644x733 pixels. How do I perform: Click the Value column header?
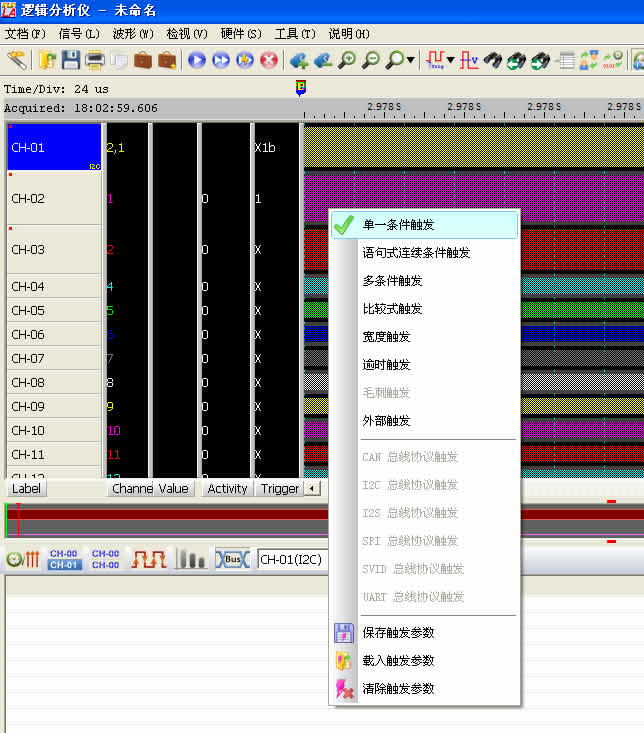pyautogui.click(x=173, y=489)
